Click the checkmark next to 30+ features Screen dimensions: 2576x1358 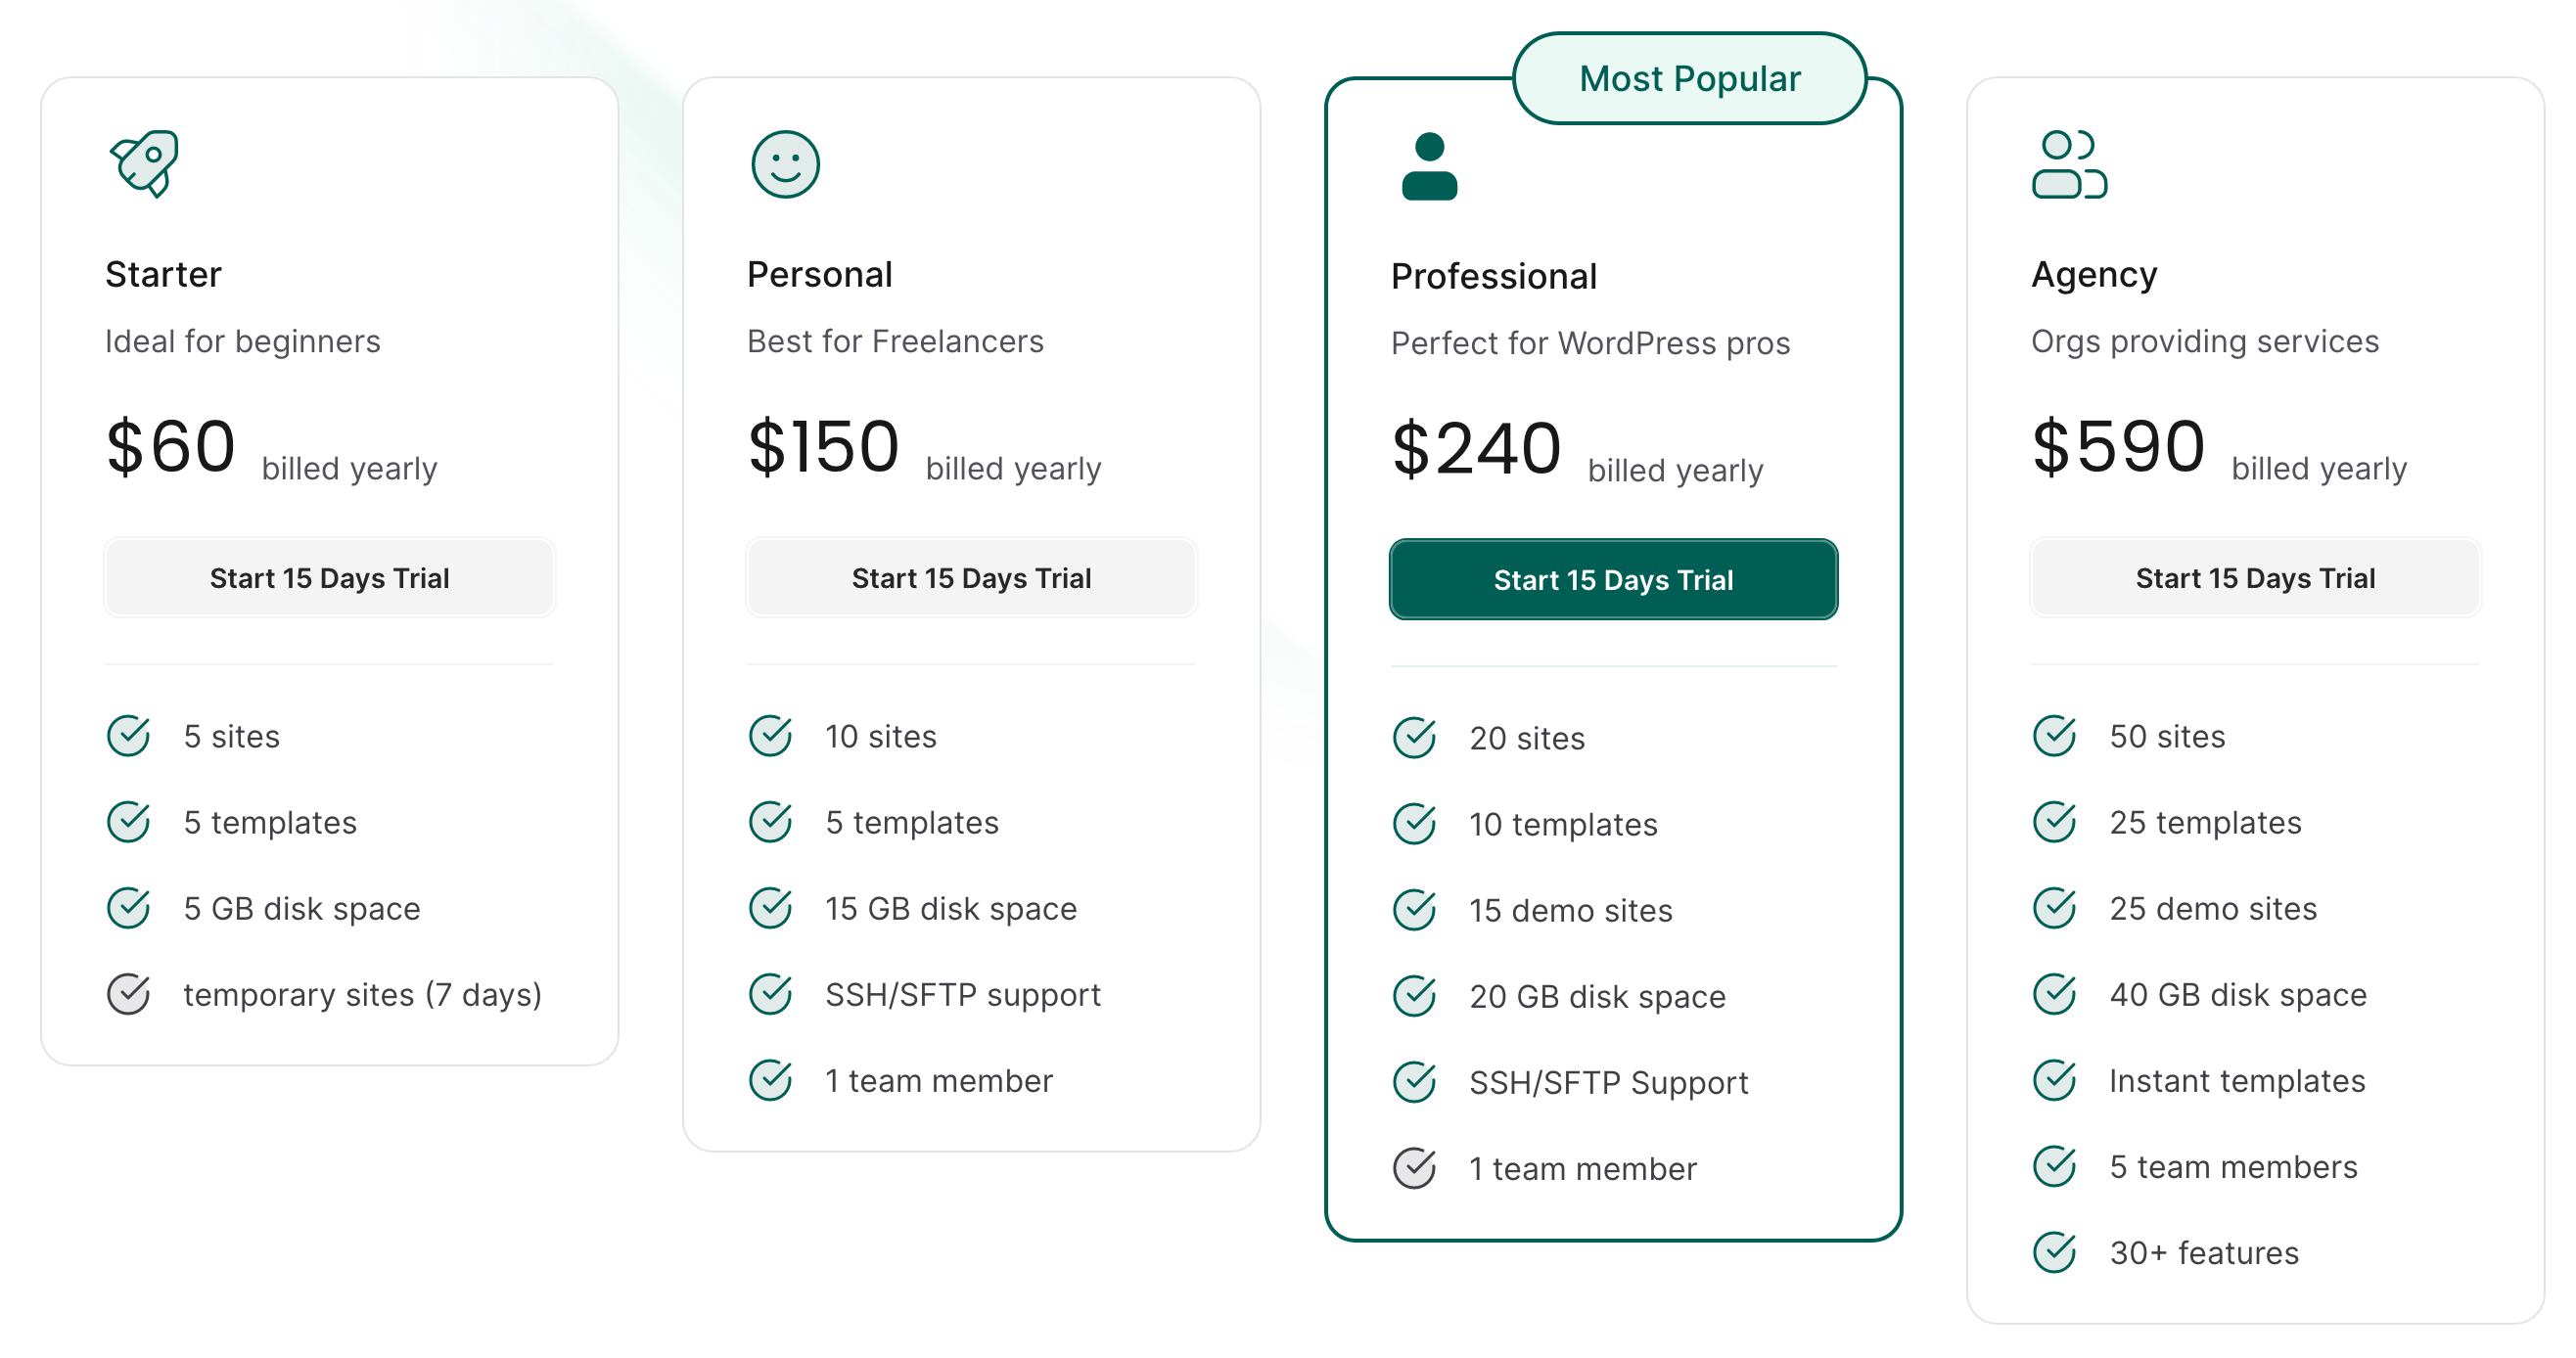point(2055,1252)
